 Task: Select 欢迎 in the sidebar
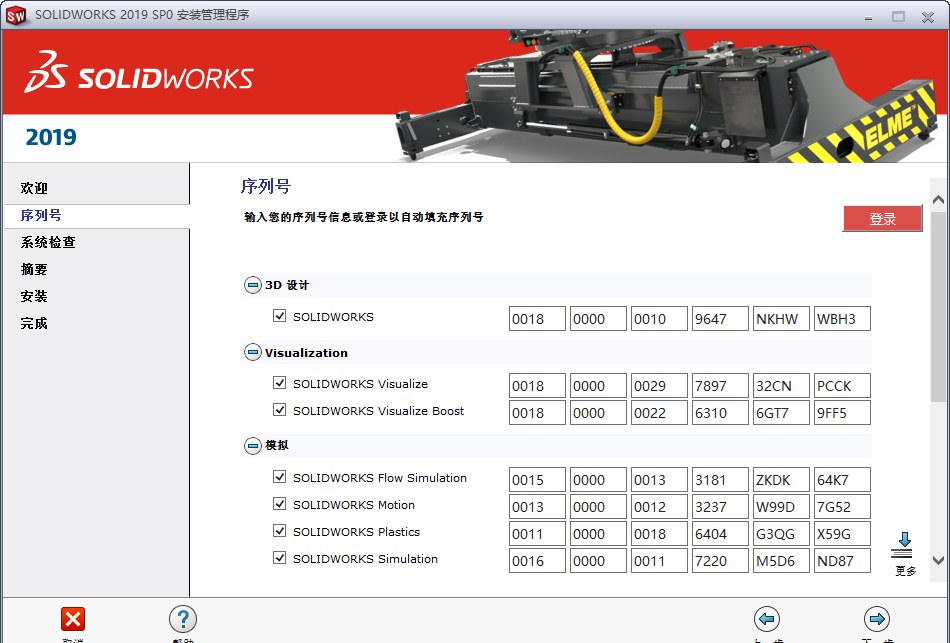click(x=34, y=188)
